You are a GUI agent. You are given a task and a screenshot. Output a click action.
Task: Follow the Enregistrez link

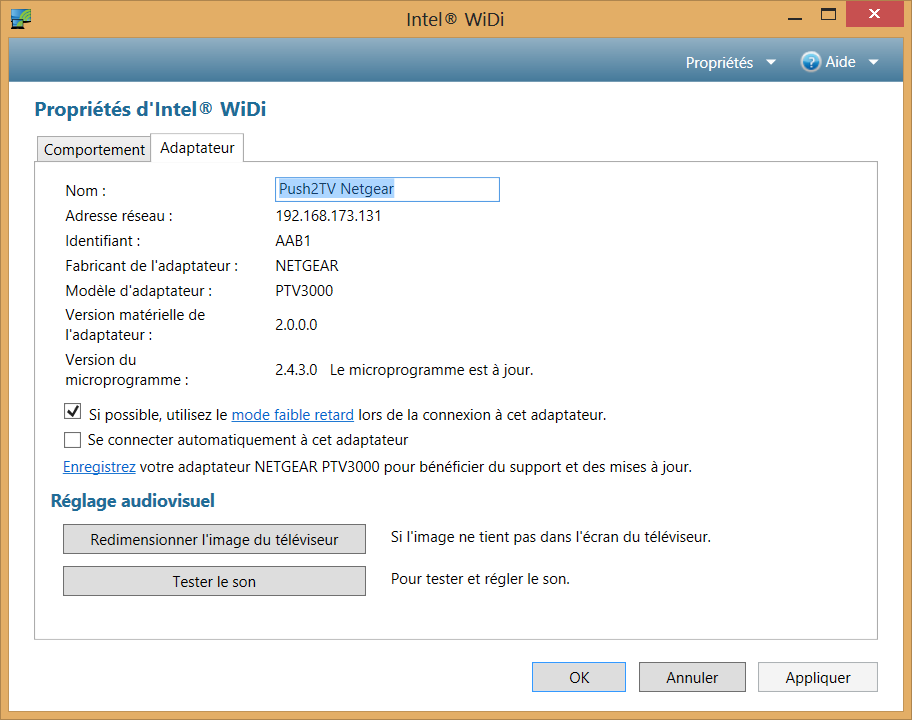click(99, 466)
